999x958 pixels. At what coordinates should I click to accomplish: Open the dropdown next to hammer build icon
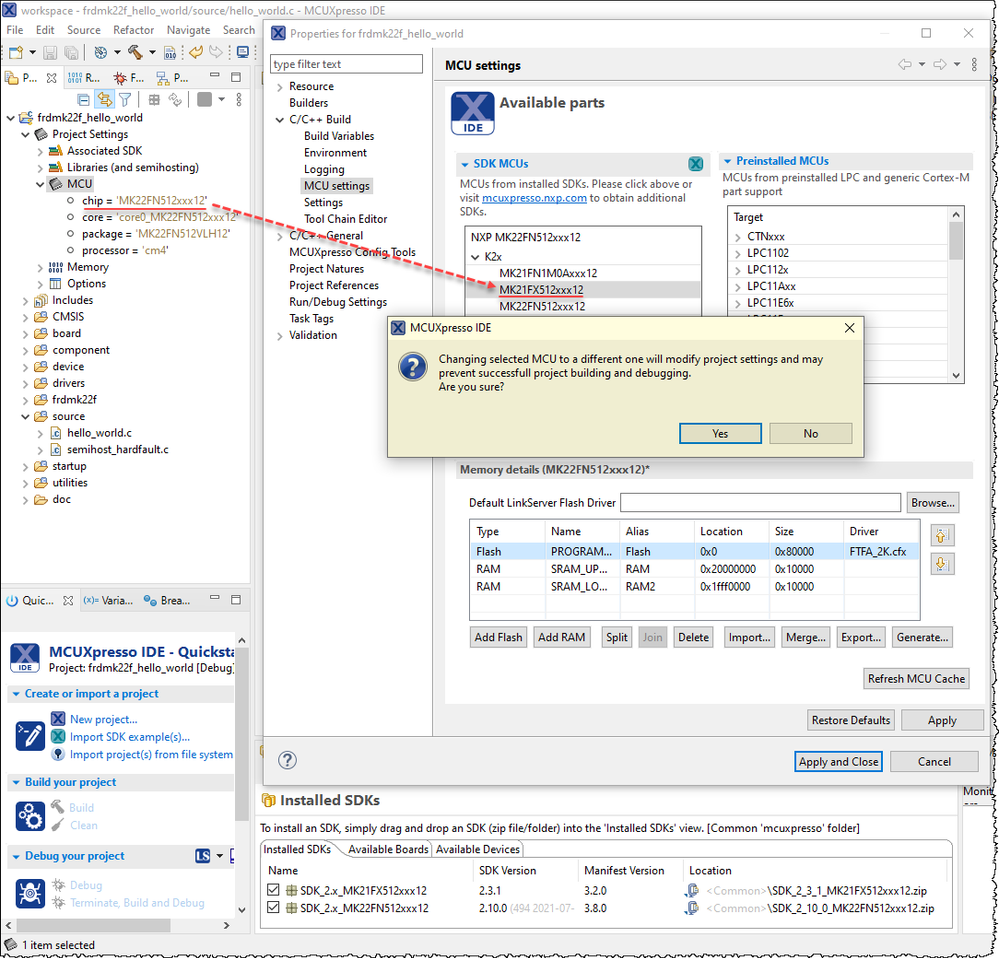click(x=152, y=52)
